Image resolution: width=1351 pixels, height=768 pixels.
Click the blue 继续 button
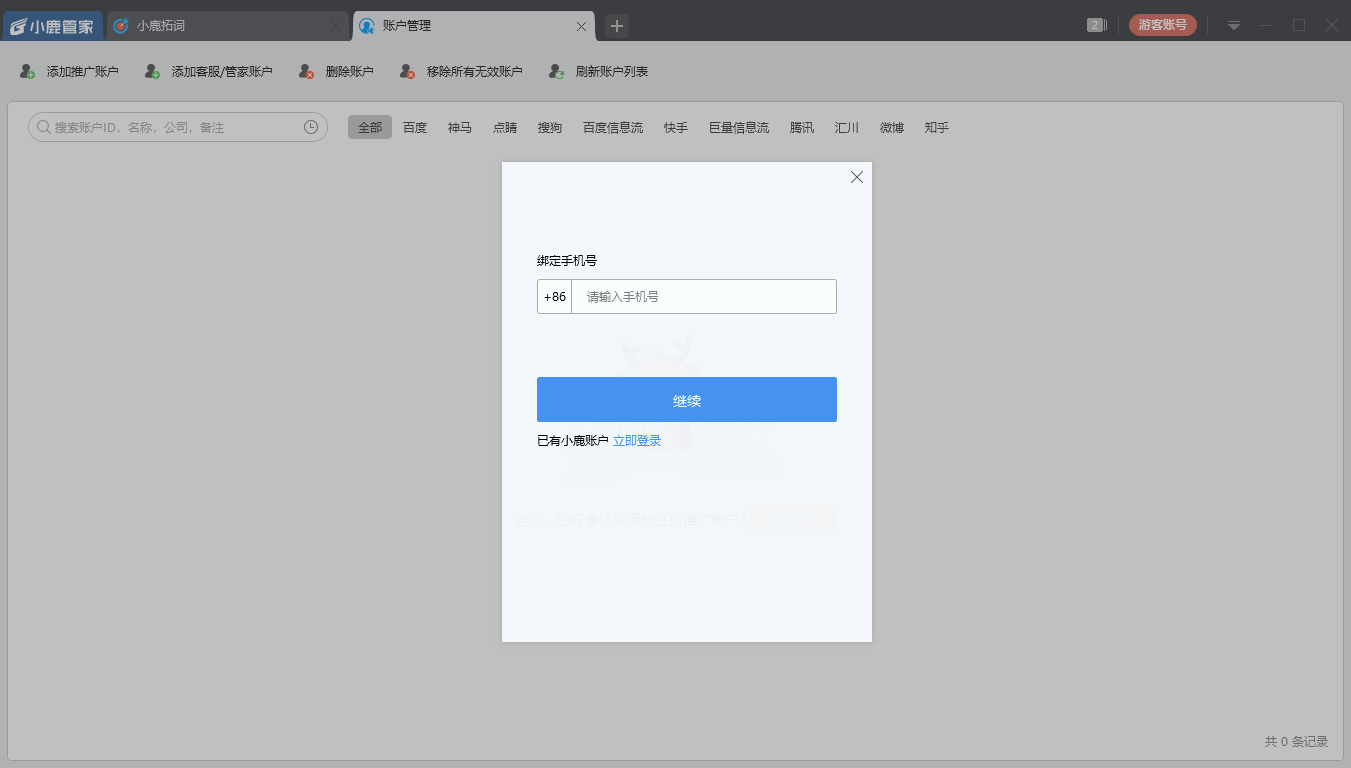coord(687,400)
